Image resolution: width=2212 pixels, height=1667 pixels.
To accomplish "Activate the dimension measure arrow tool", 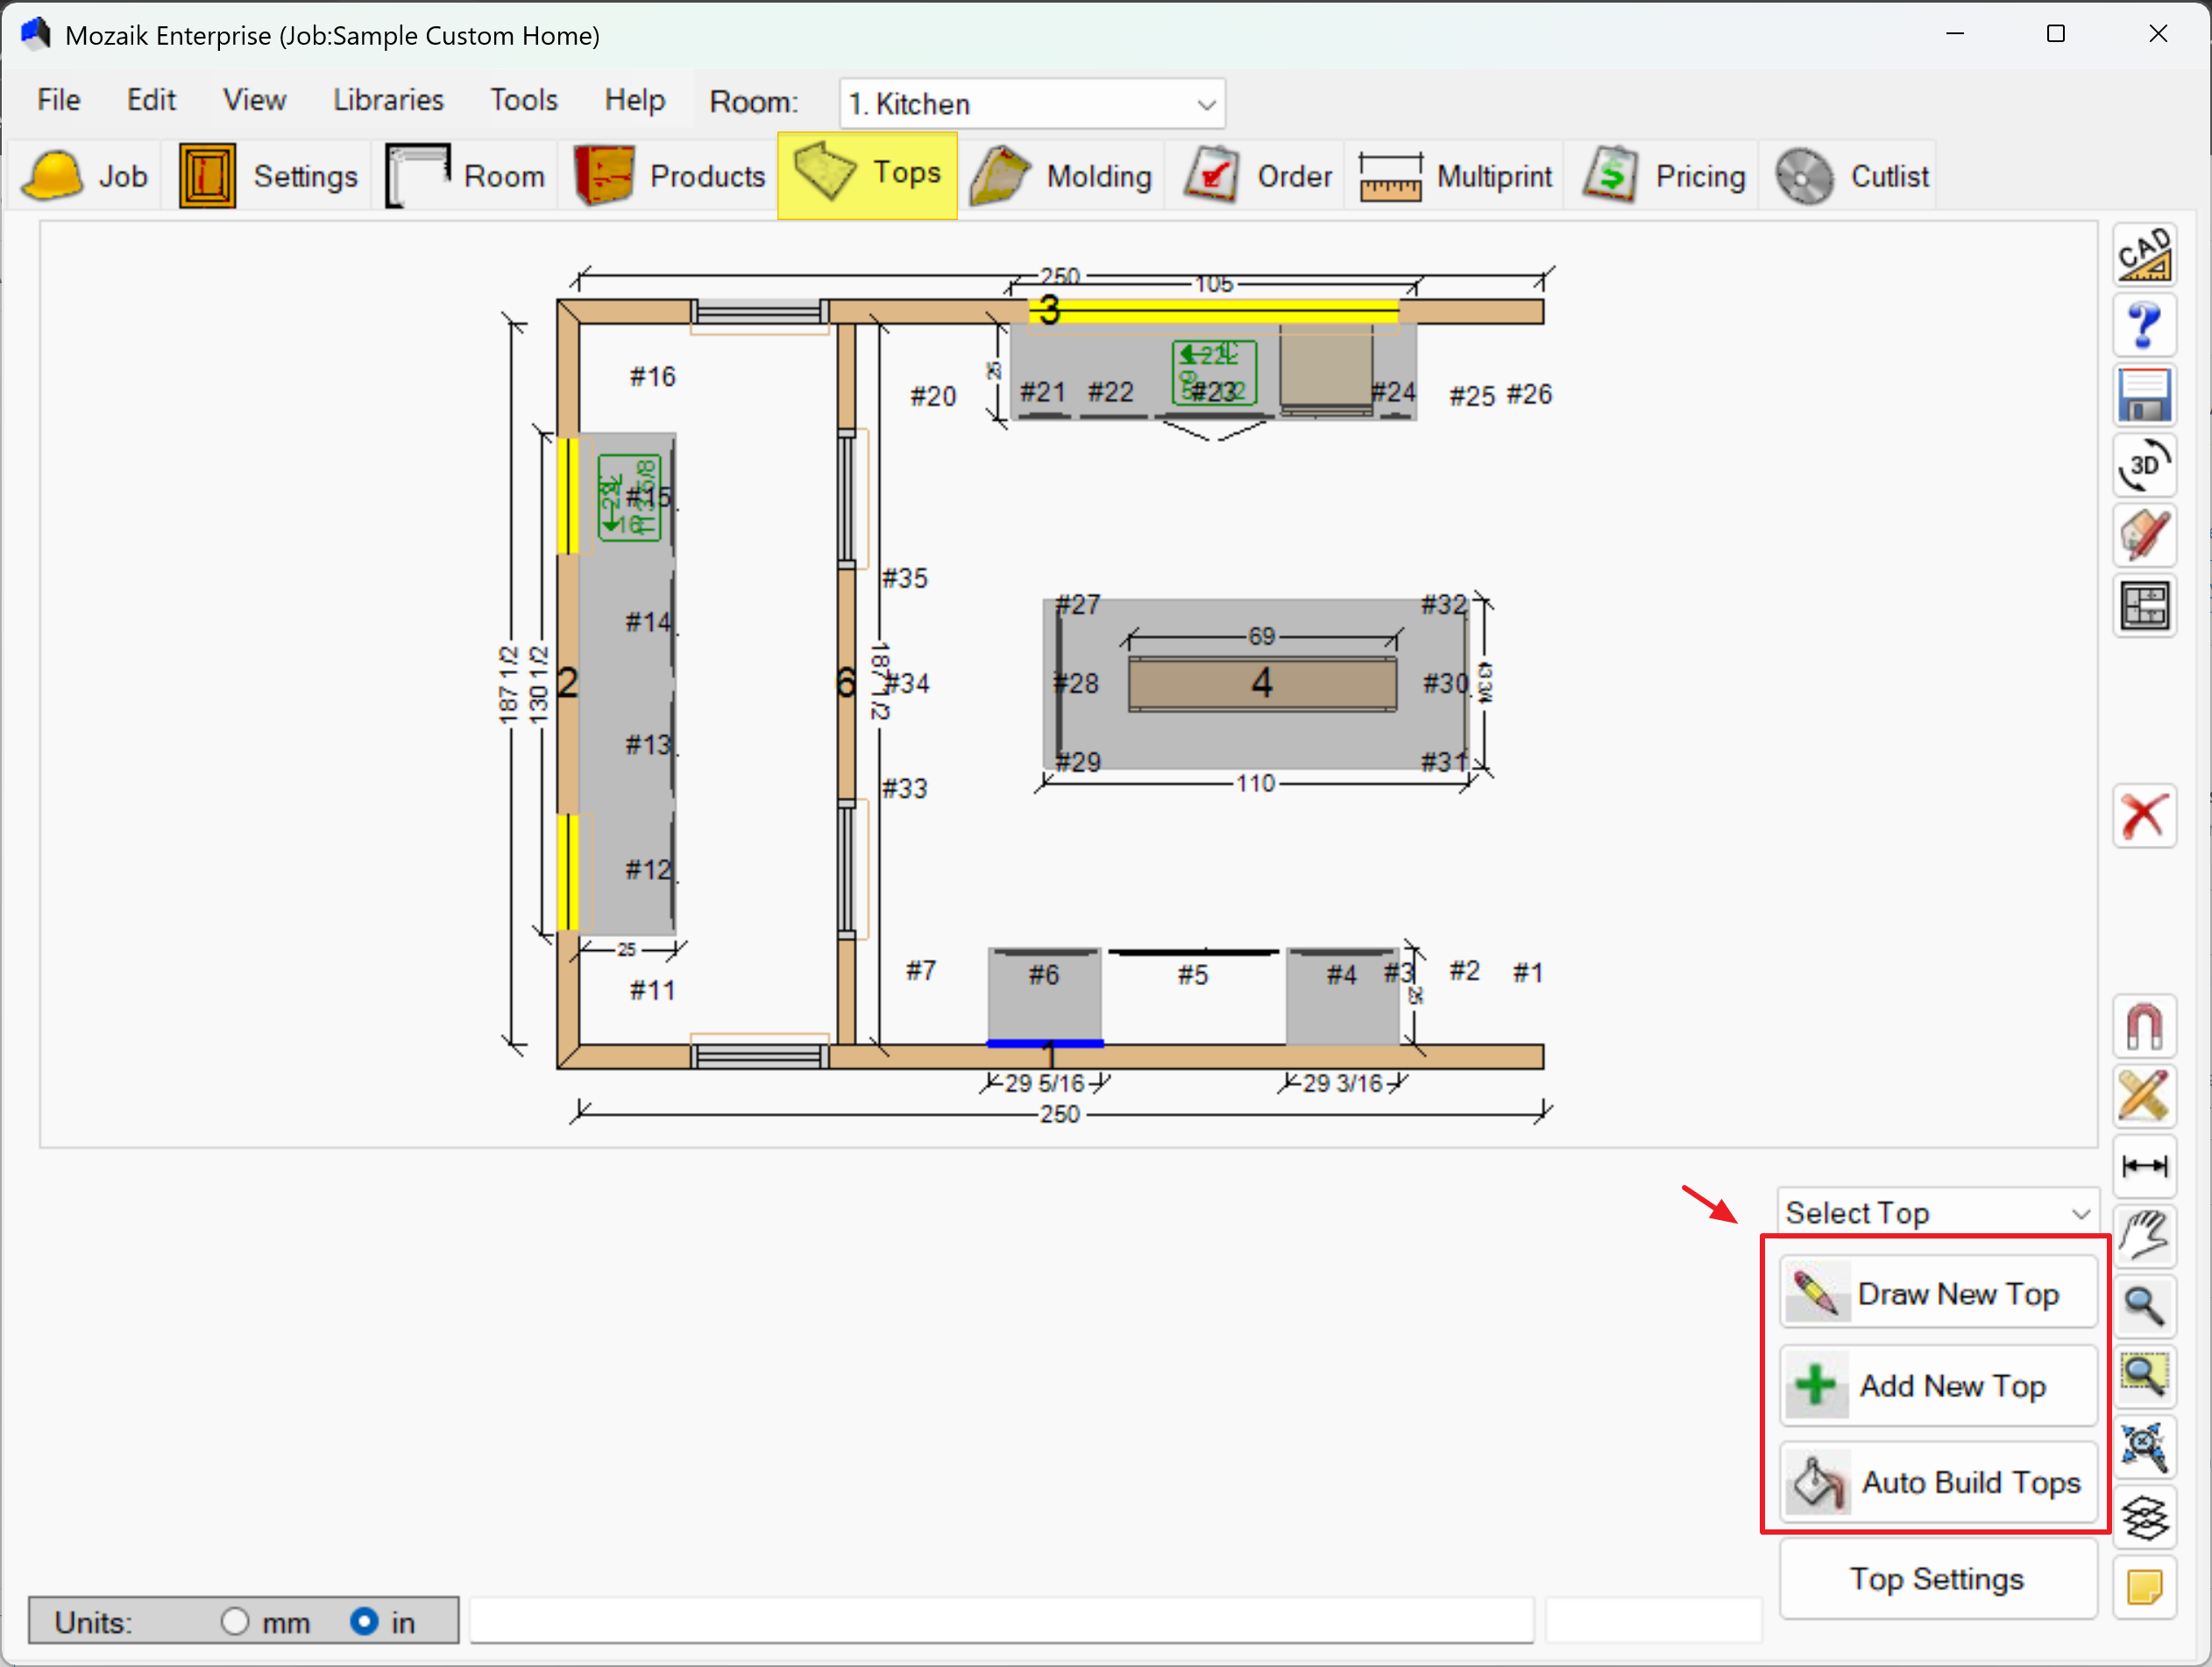I will point(2144,1166).
